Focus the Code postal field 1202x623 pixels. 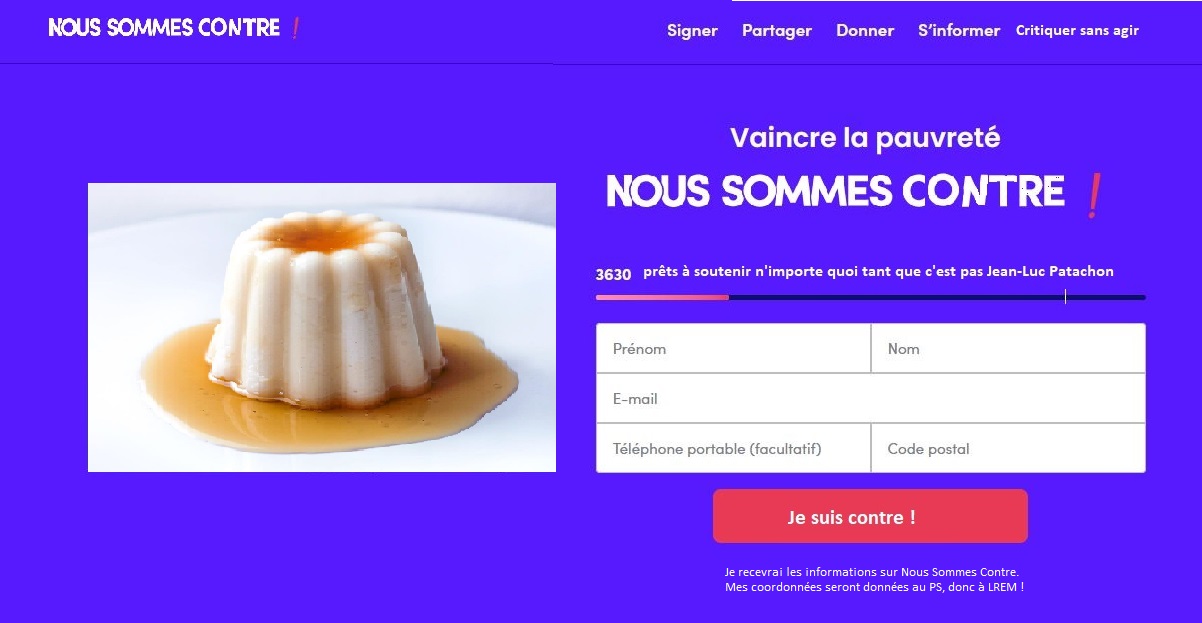(x=1008, y=448)
